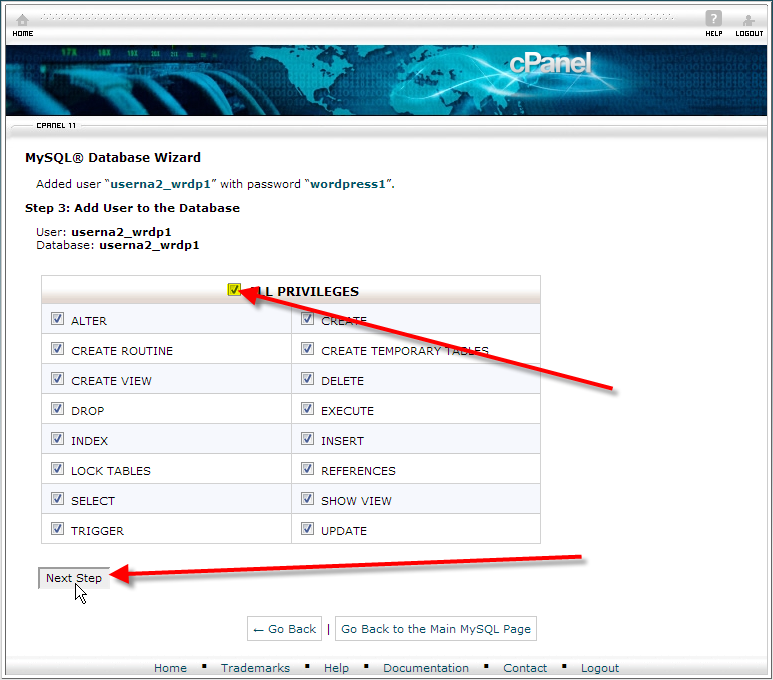The height and width of the screenshot is (680, 773).
Task: Click the Next Step button
Action: coord(74,578)
